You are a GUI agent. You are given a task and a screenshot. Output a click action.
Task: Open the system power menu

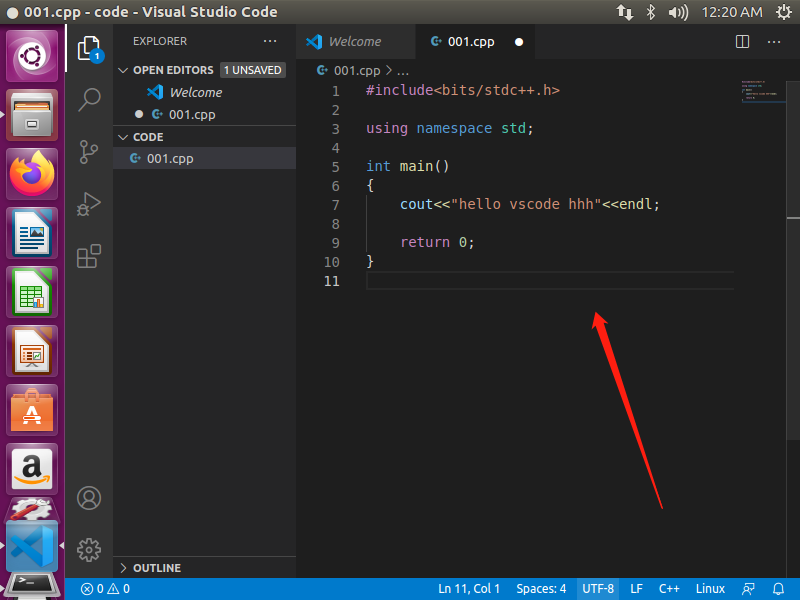point(784,12)
